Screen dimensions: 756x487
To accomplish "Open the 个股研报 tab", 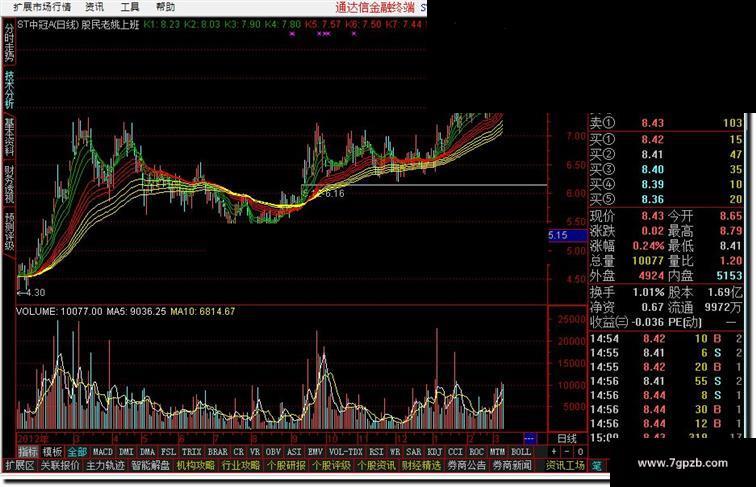I will [286, 465].
